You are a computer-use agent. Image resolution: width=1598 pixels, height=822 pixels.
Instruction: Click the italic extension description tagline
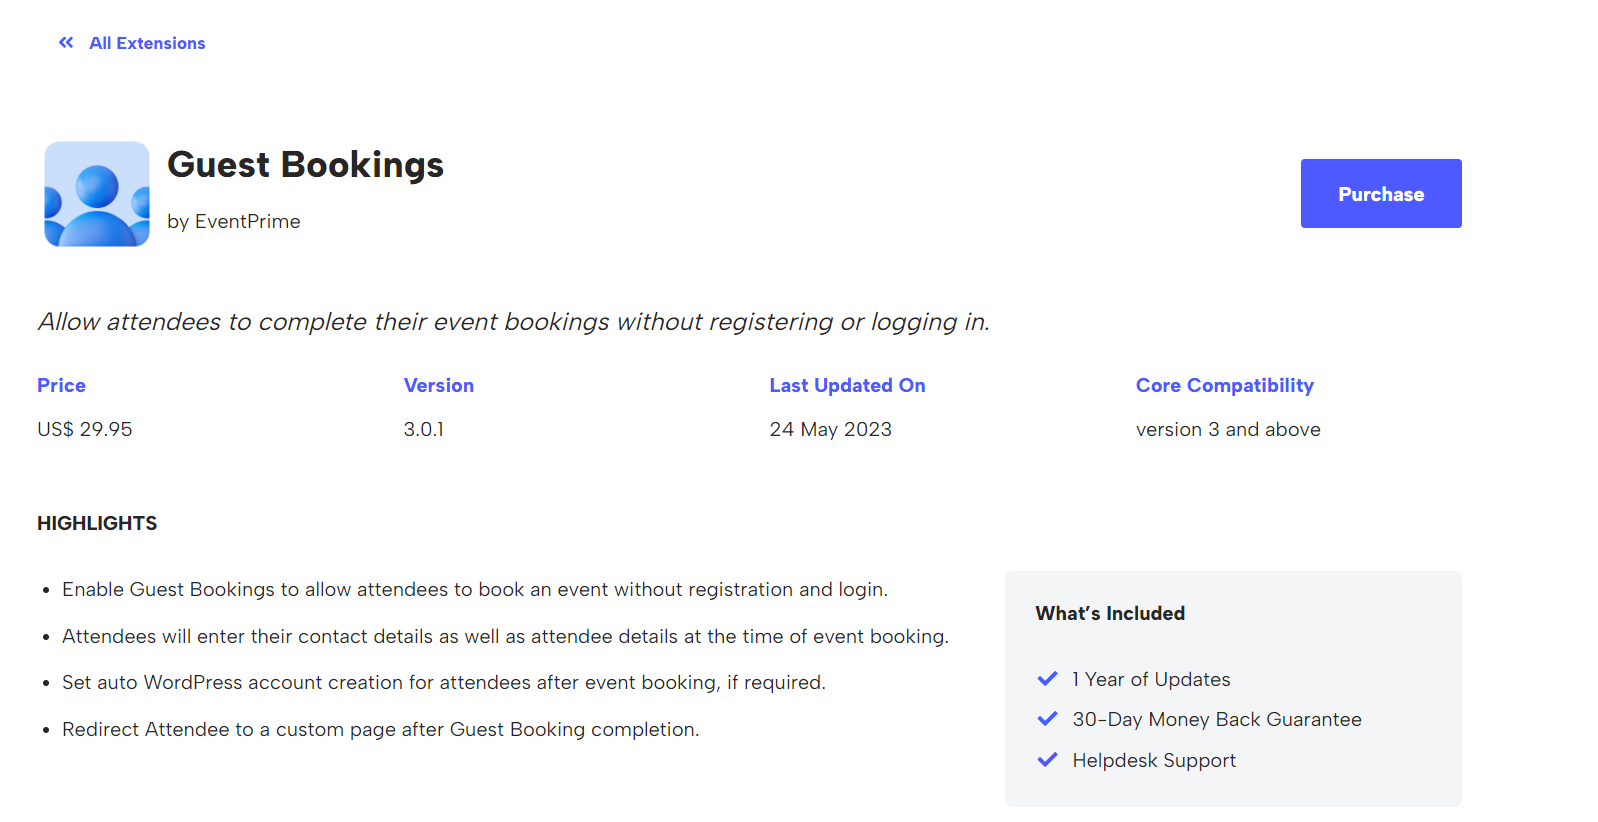pyautogui.click(x=513, y=322)
